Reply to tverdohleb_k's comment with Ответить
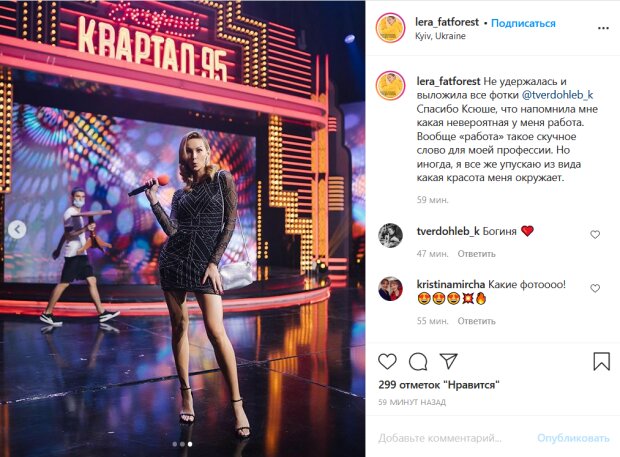Image resolution: width=620 pixels, height=457 pixels. (x=476, y=254)
